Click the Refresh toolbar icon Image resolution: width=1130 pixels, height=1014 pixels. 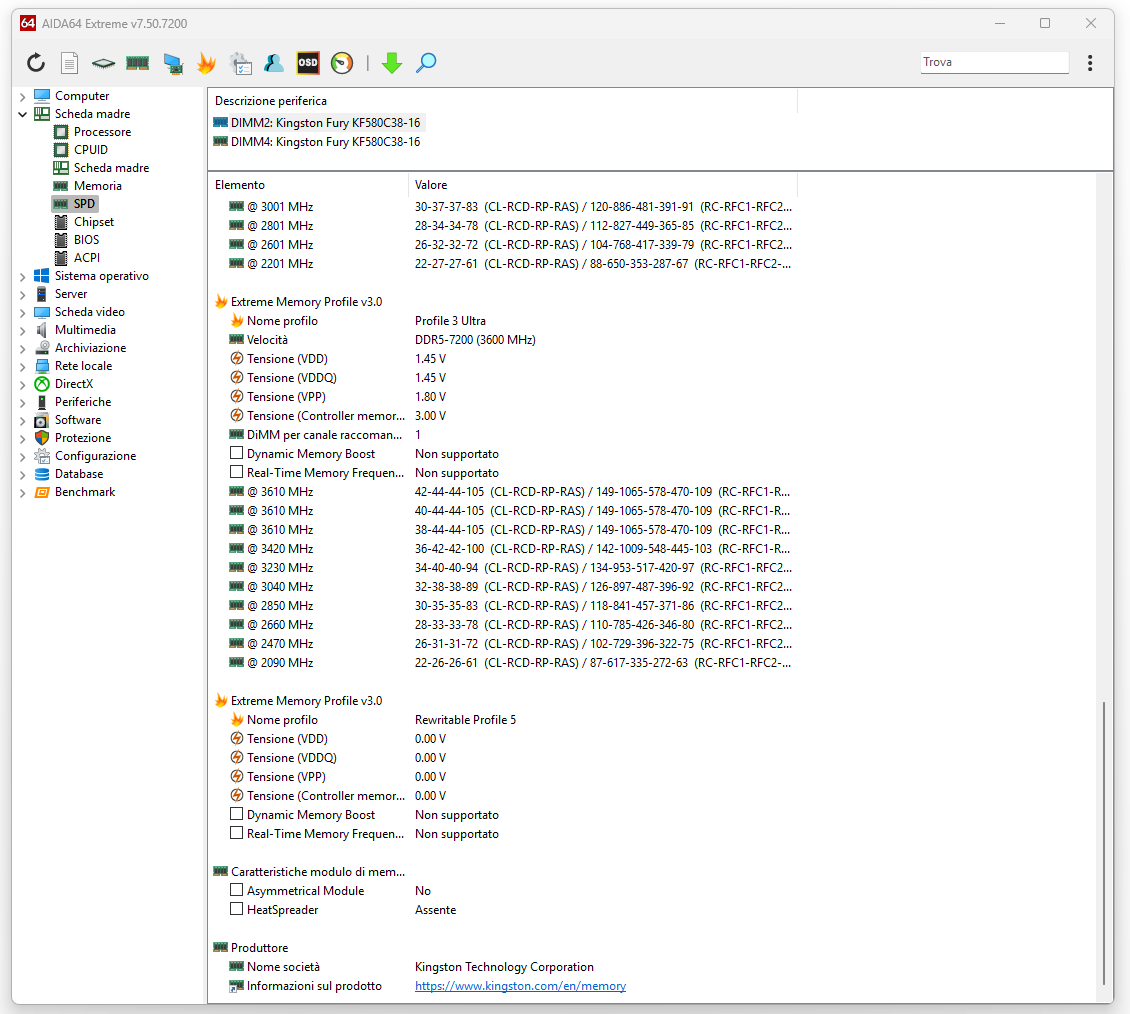pos(35,63)
